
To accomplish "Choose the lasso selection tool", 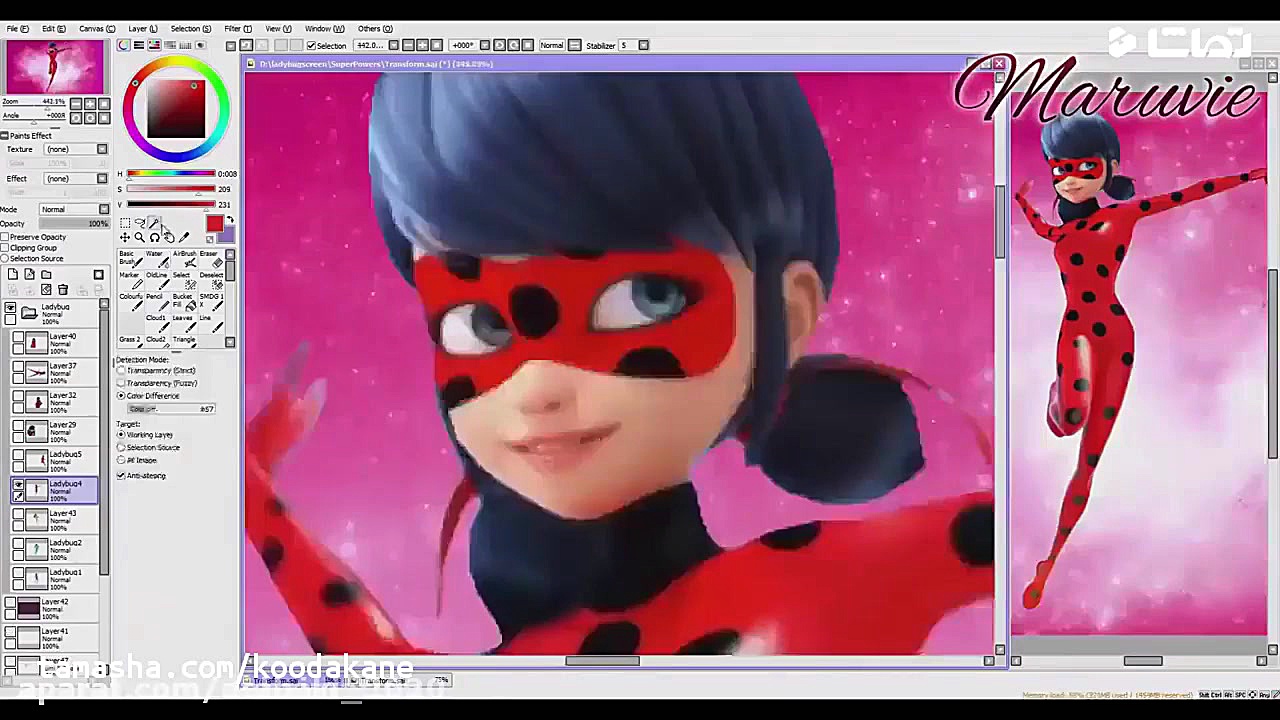I will coord(139,223).
